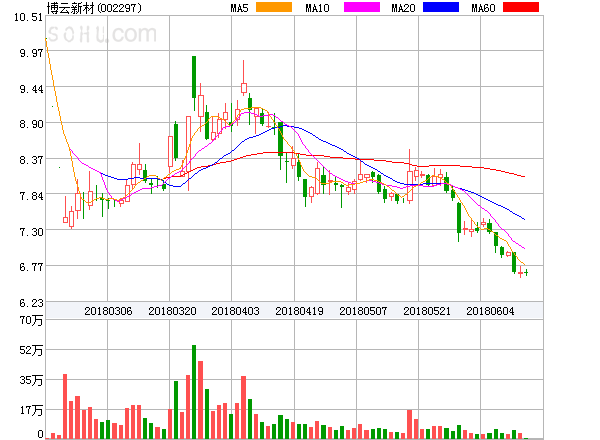Click the 9.44 price axis label
This screenshot has height=440, width=600.
pyautogui.click(x=31, y=89)
